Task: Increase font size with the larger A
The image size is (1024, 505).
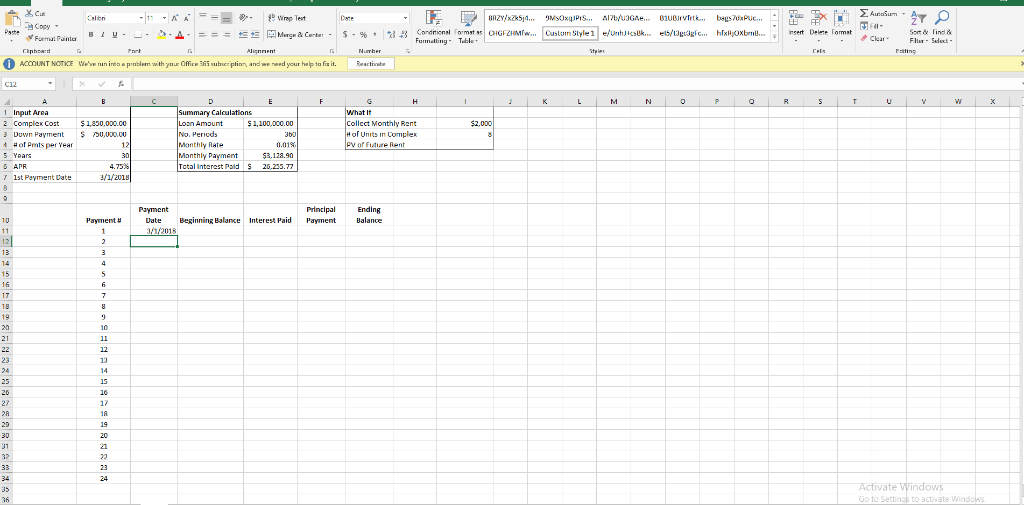Action: click(176, 20)
